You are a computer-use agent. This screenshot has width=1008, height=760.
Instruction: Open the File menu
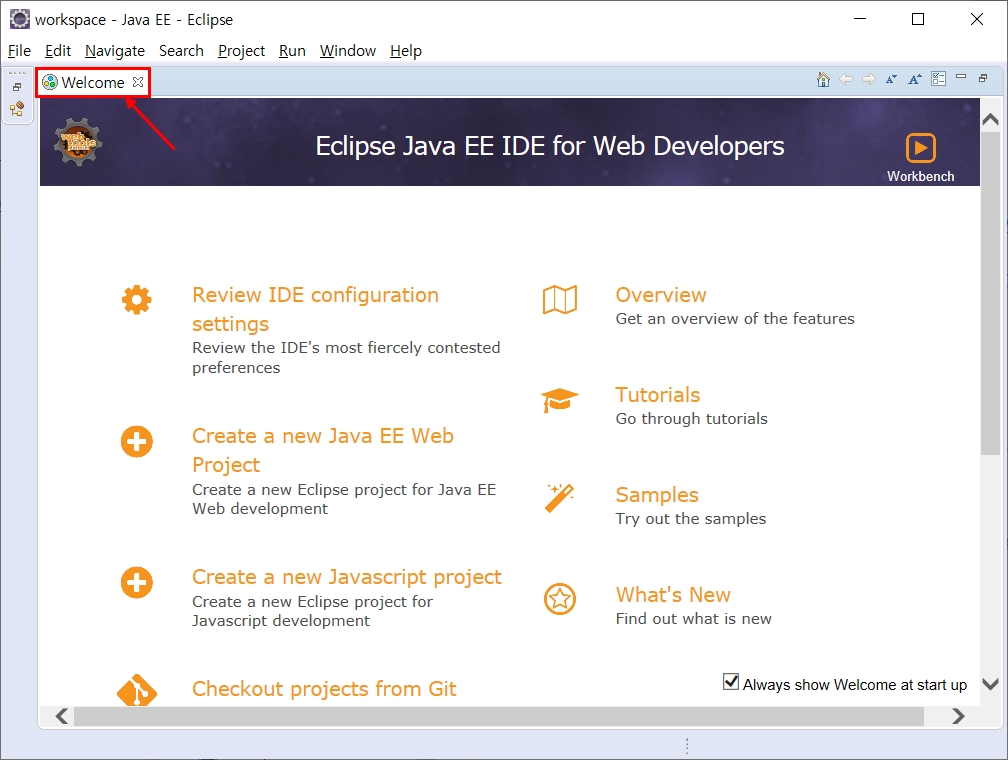point(19,51)
